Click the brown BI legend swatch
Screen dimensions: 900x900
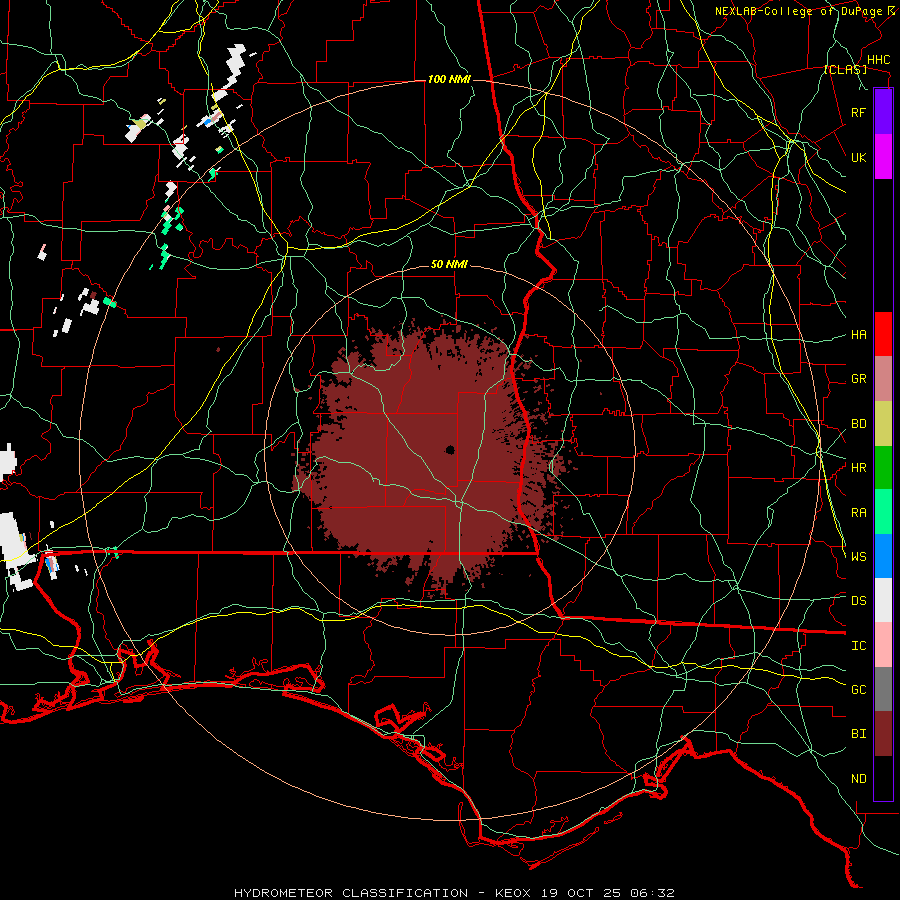click(883, 734)
